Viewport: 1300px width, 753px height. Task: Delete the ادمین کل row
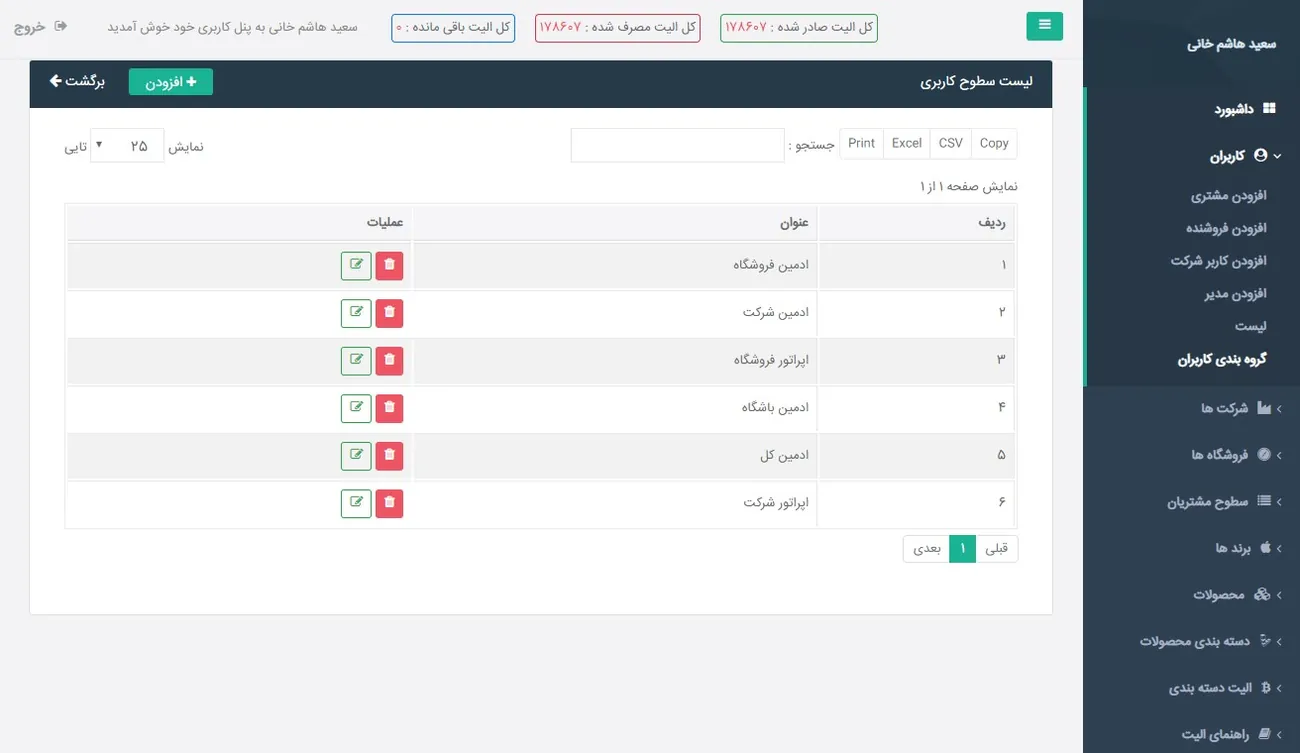(389, 456)
